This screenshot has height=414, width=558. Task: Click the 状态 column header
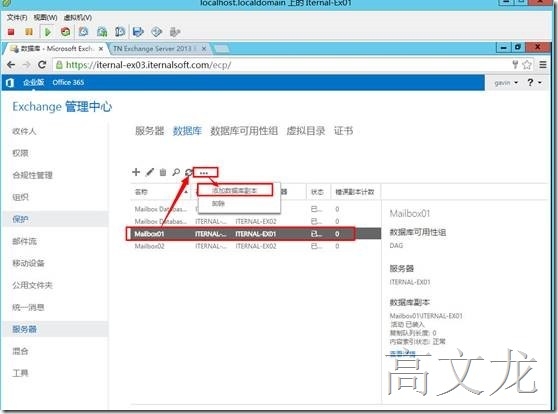317,192
